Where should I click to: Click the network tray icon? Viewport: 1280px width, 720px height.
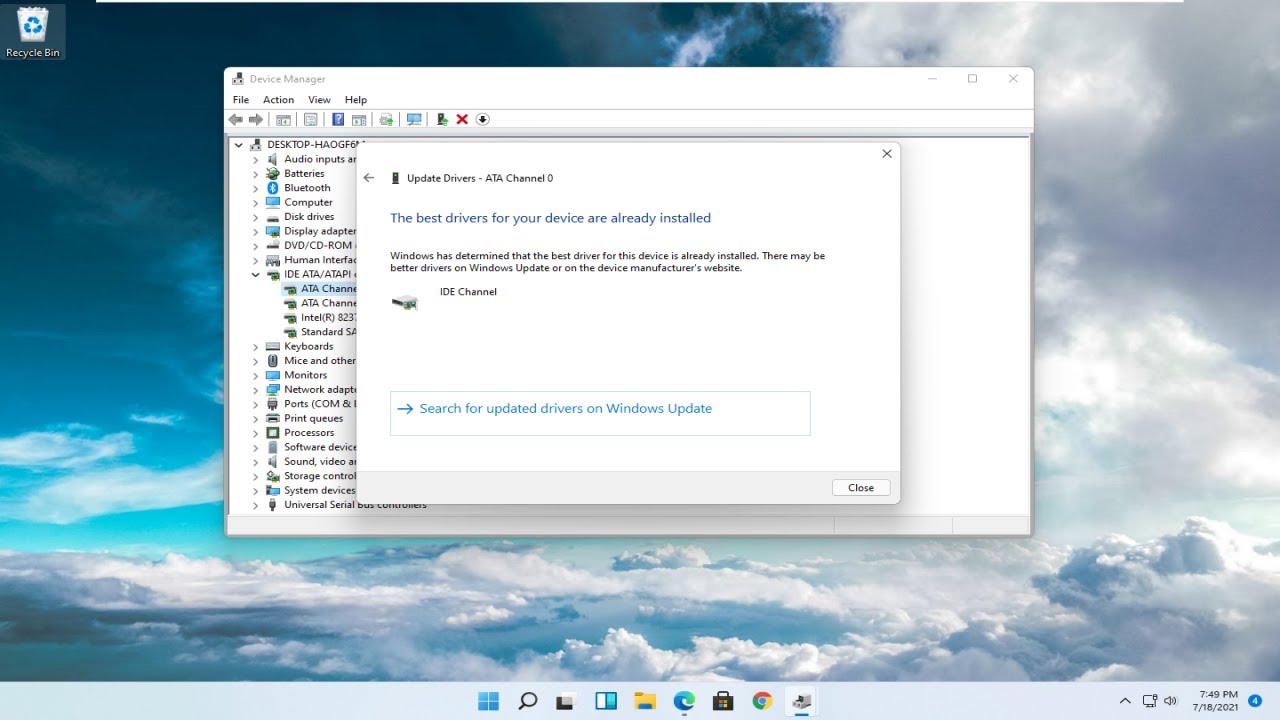click(x=1150, y=701)
